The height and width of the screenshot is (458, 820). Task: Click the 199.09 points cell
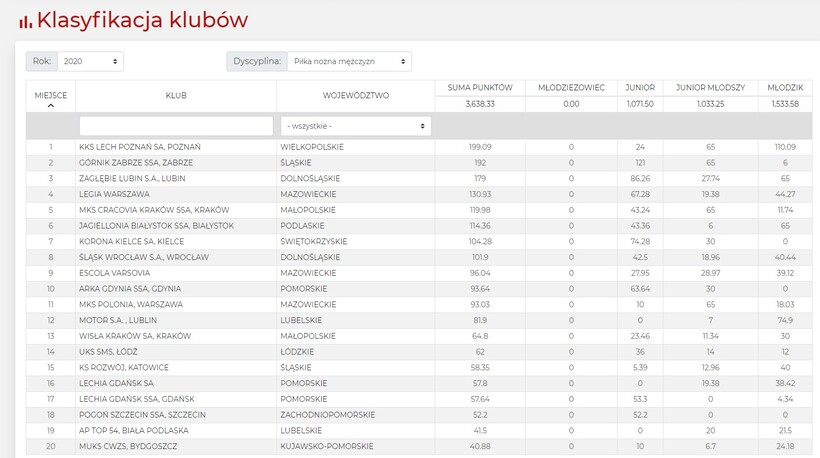tap(480, 147)
